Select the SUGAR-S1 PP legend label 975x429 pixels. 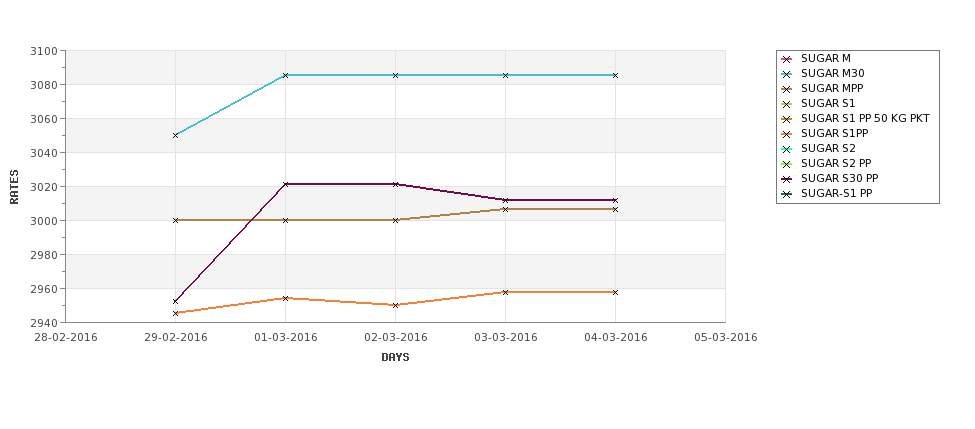coord(836,193)
